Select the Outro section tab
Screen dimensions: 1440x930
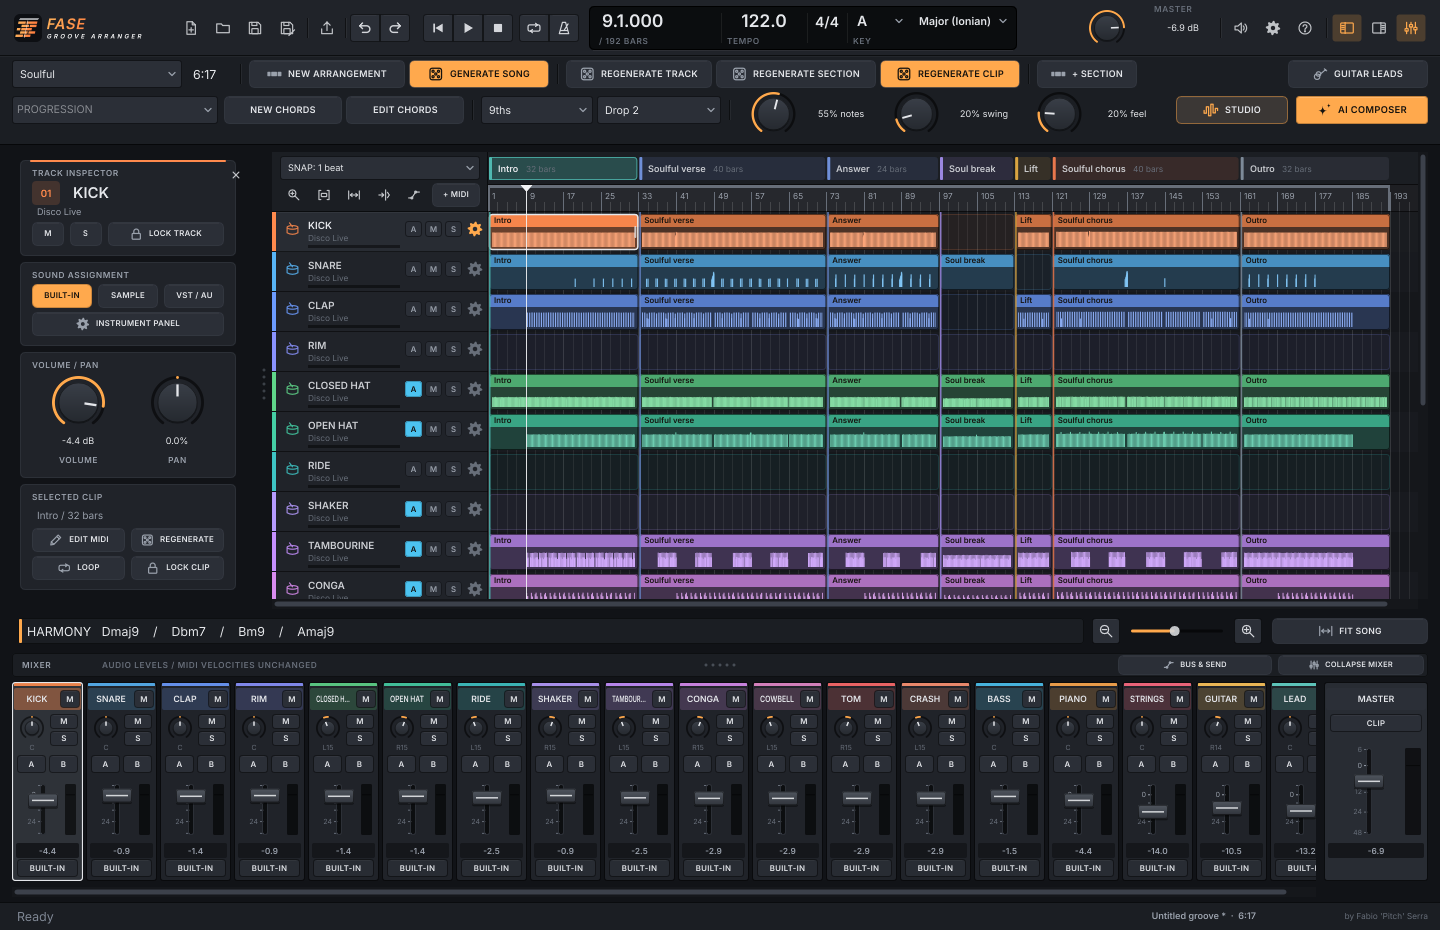1315,169
